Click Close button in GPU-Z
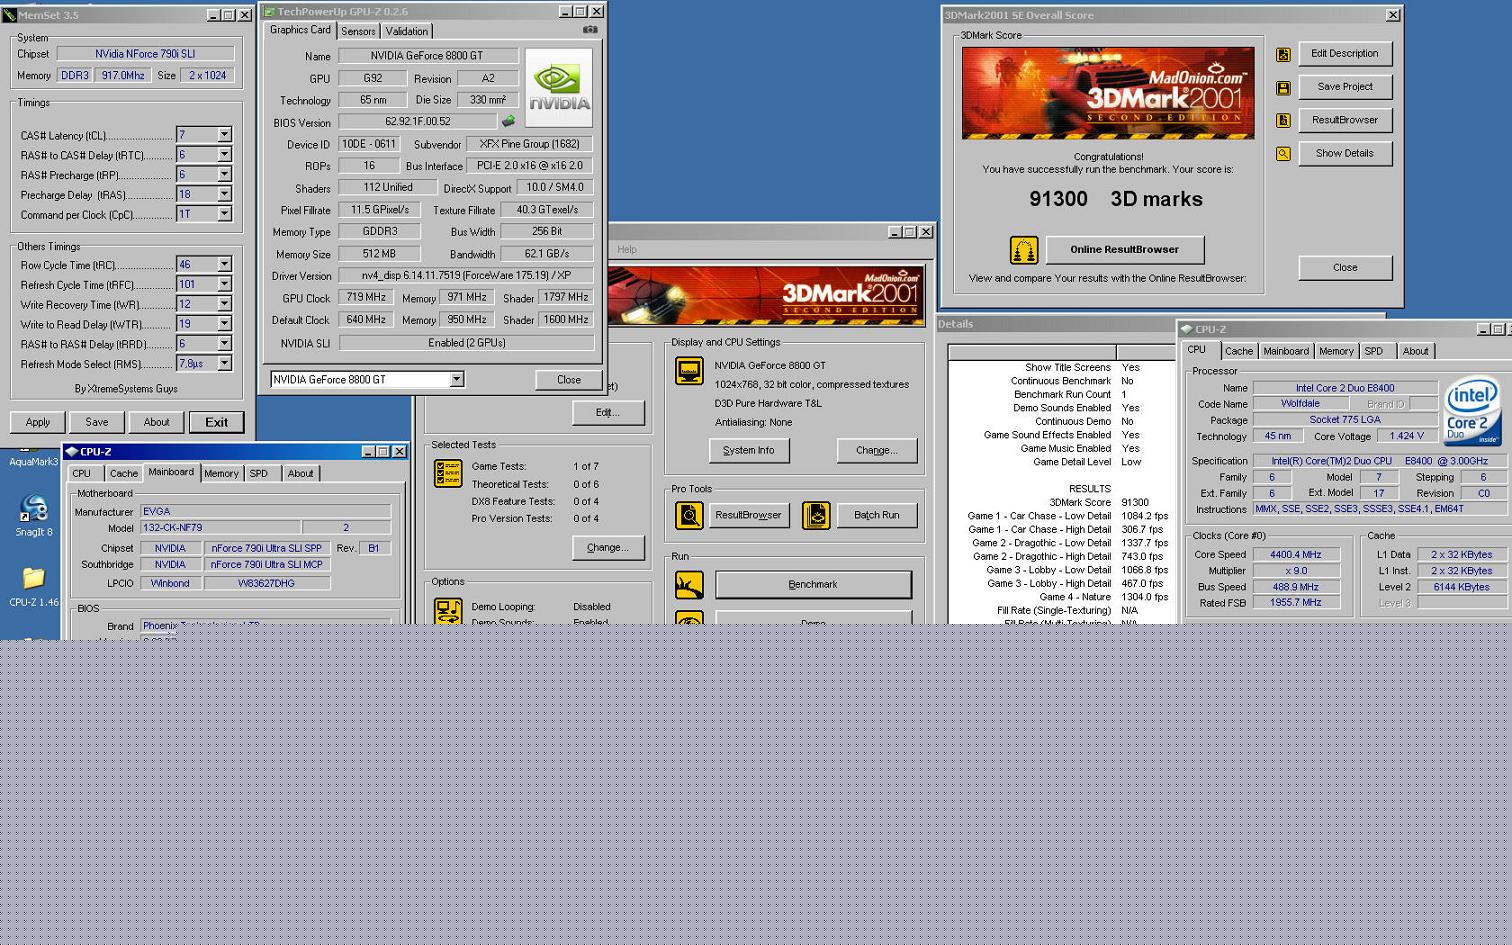This screenshot has width=1512, height=945. tap(569, 380)
